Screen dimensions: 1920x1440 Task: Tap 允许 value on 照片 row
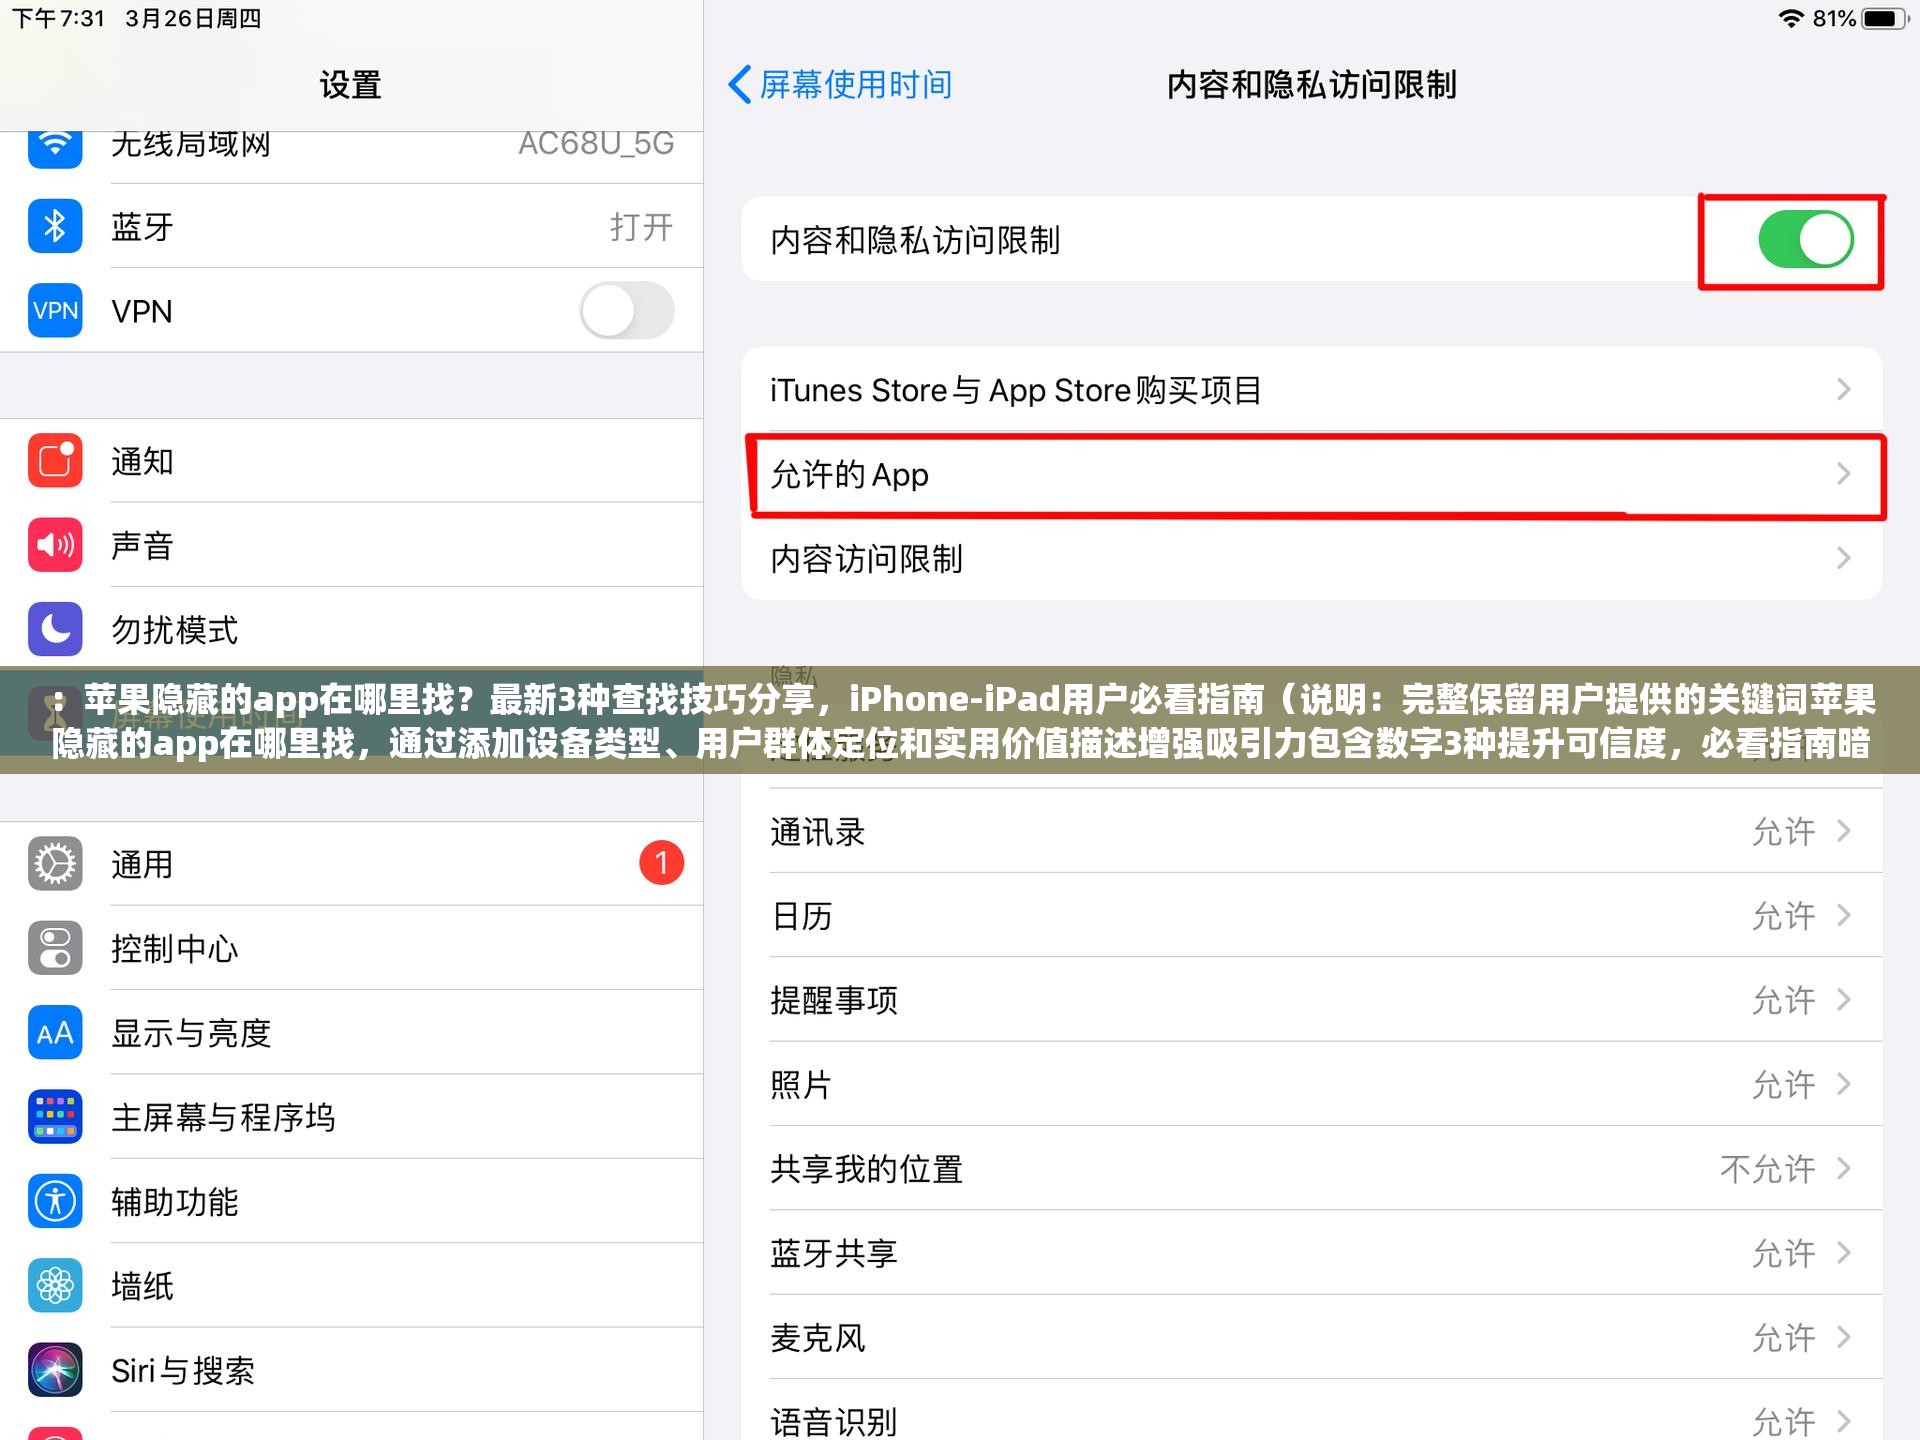[1783, 1084]
